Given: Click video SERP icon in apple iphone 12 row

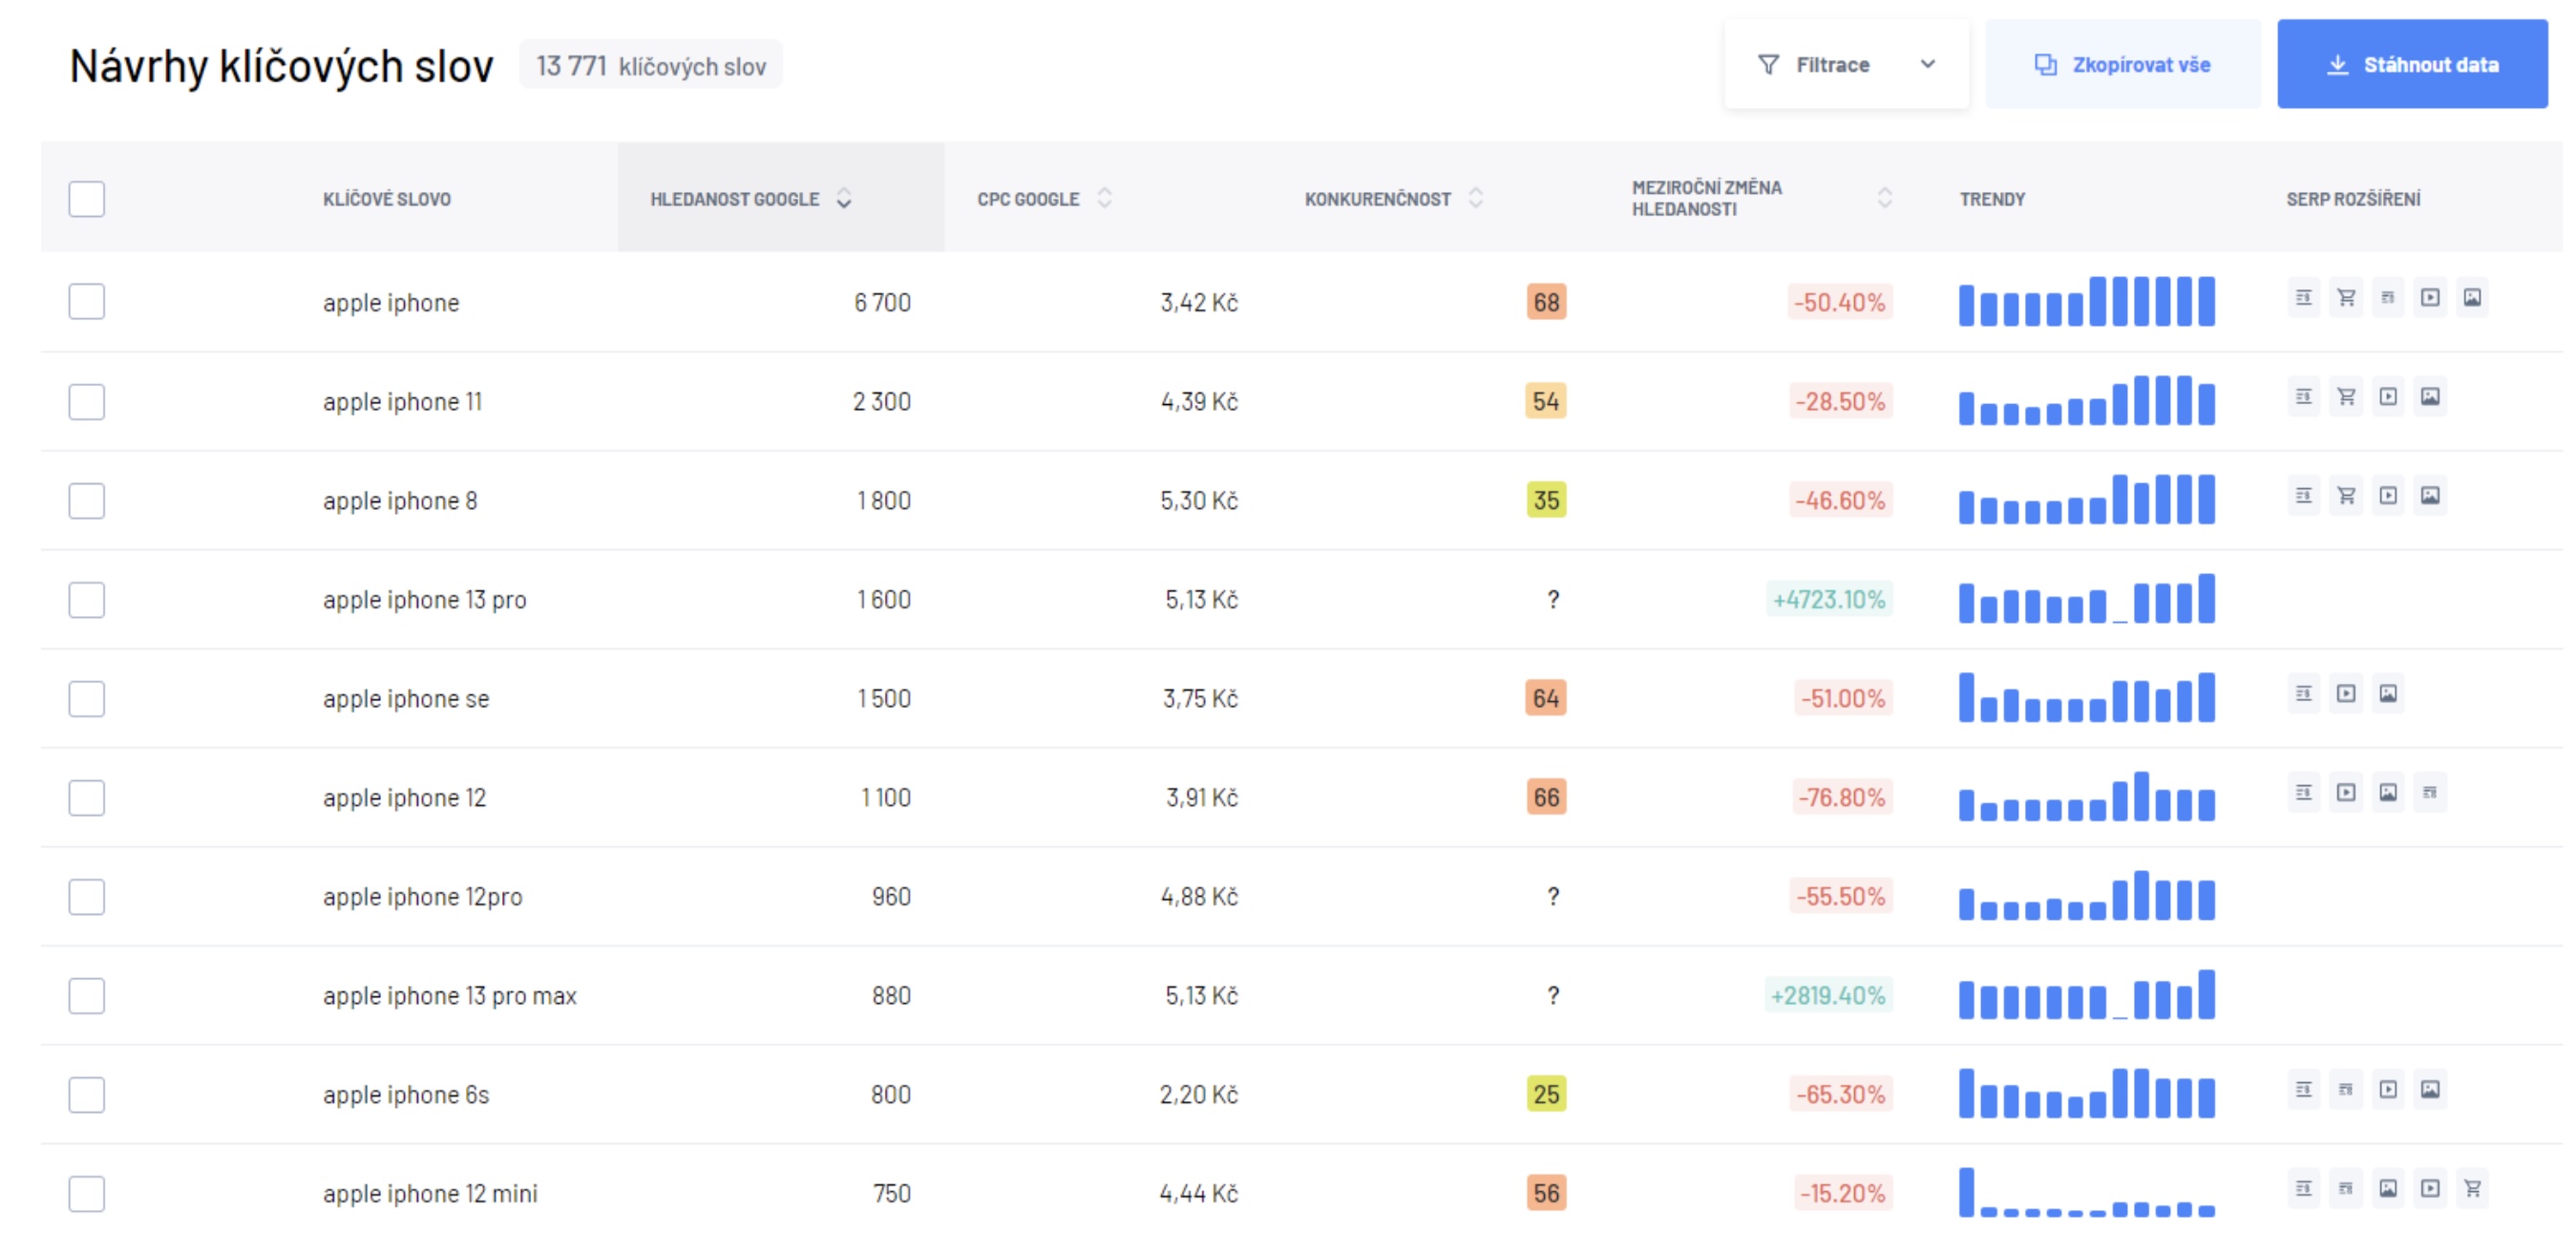Looking at the screenshot, I should (2345, 793).
